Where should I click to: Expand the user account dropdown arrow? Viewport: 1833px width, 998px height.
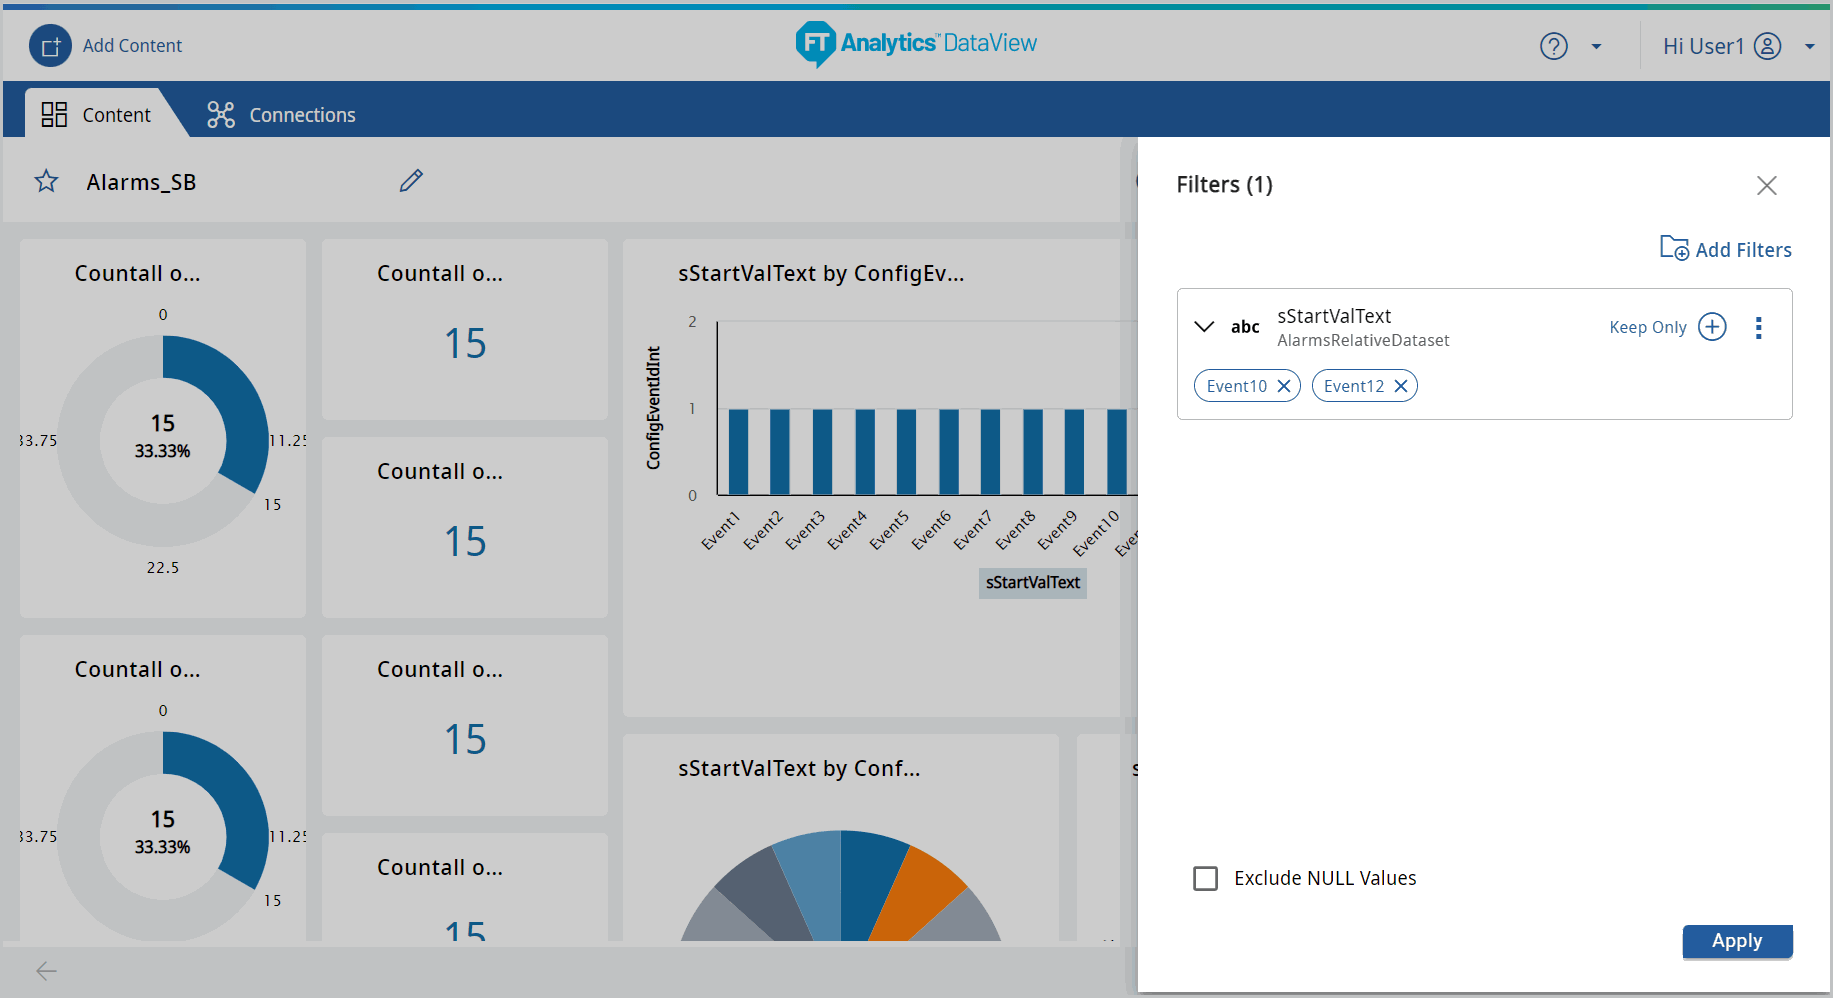[1809, 47]
